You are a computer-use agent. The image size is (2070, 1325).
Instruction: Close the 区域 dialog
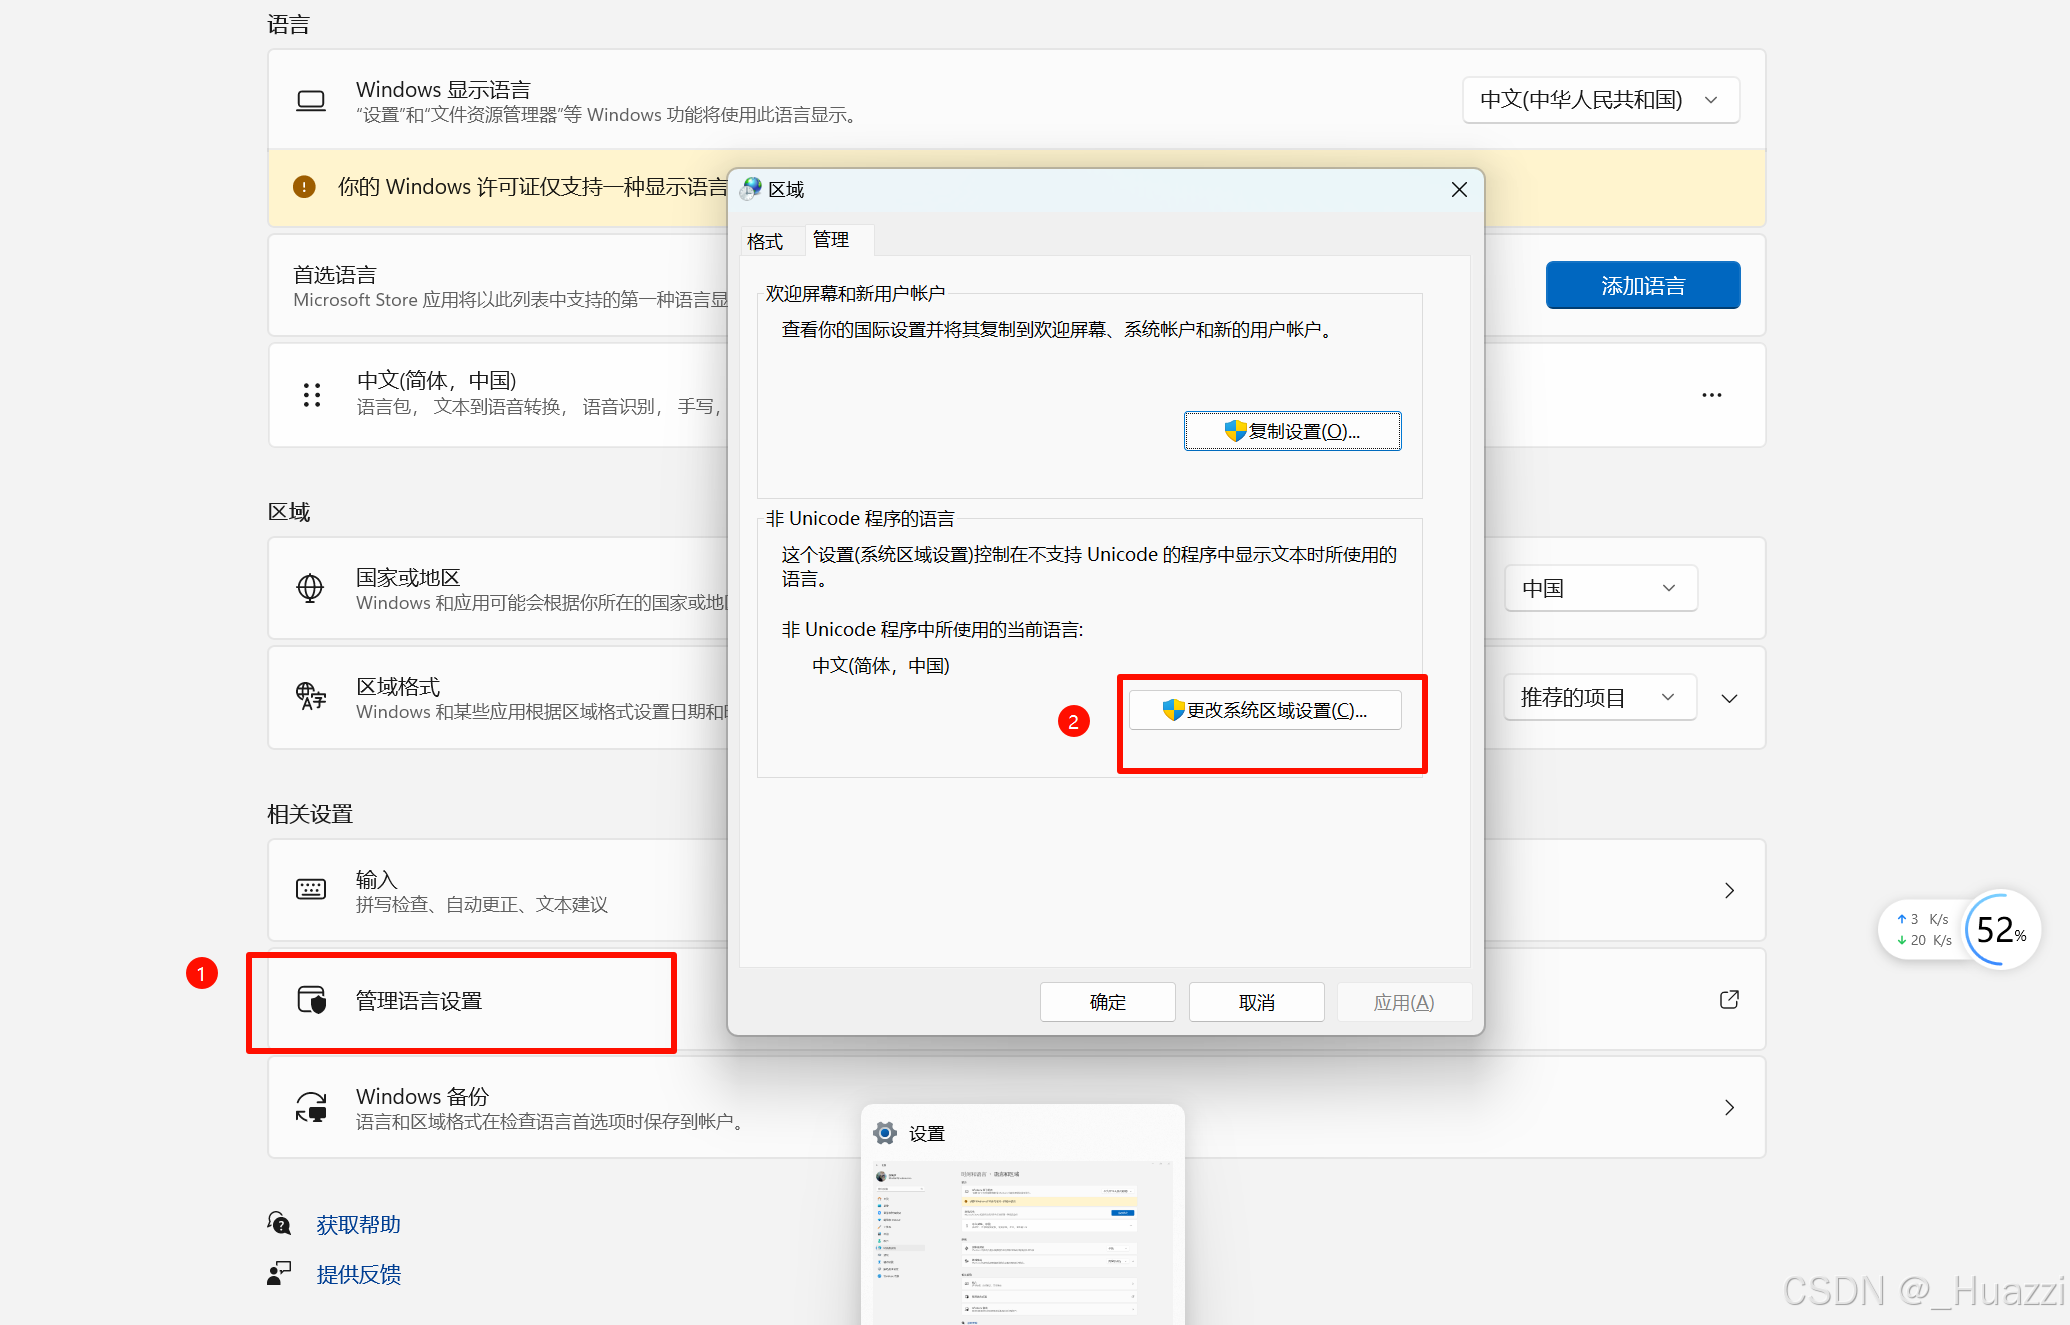[x=1459, y=189]
